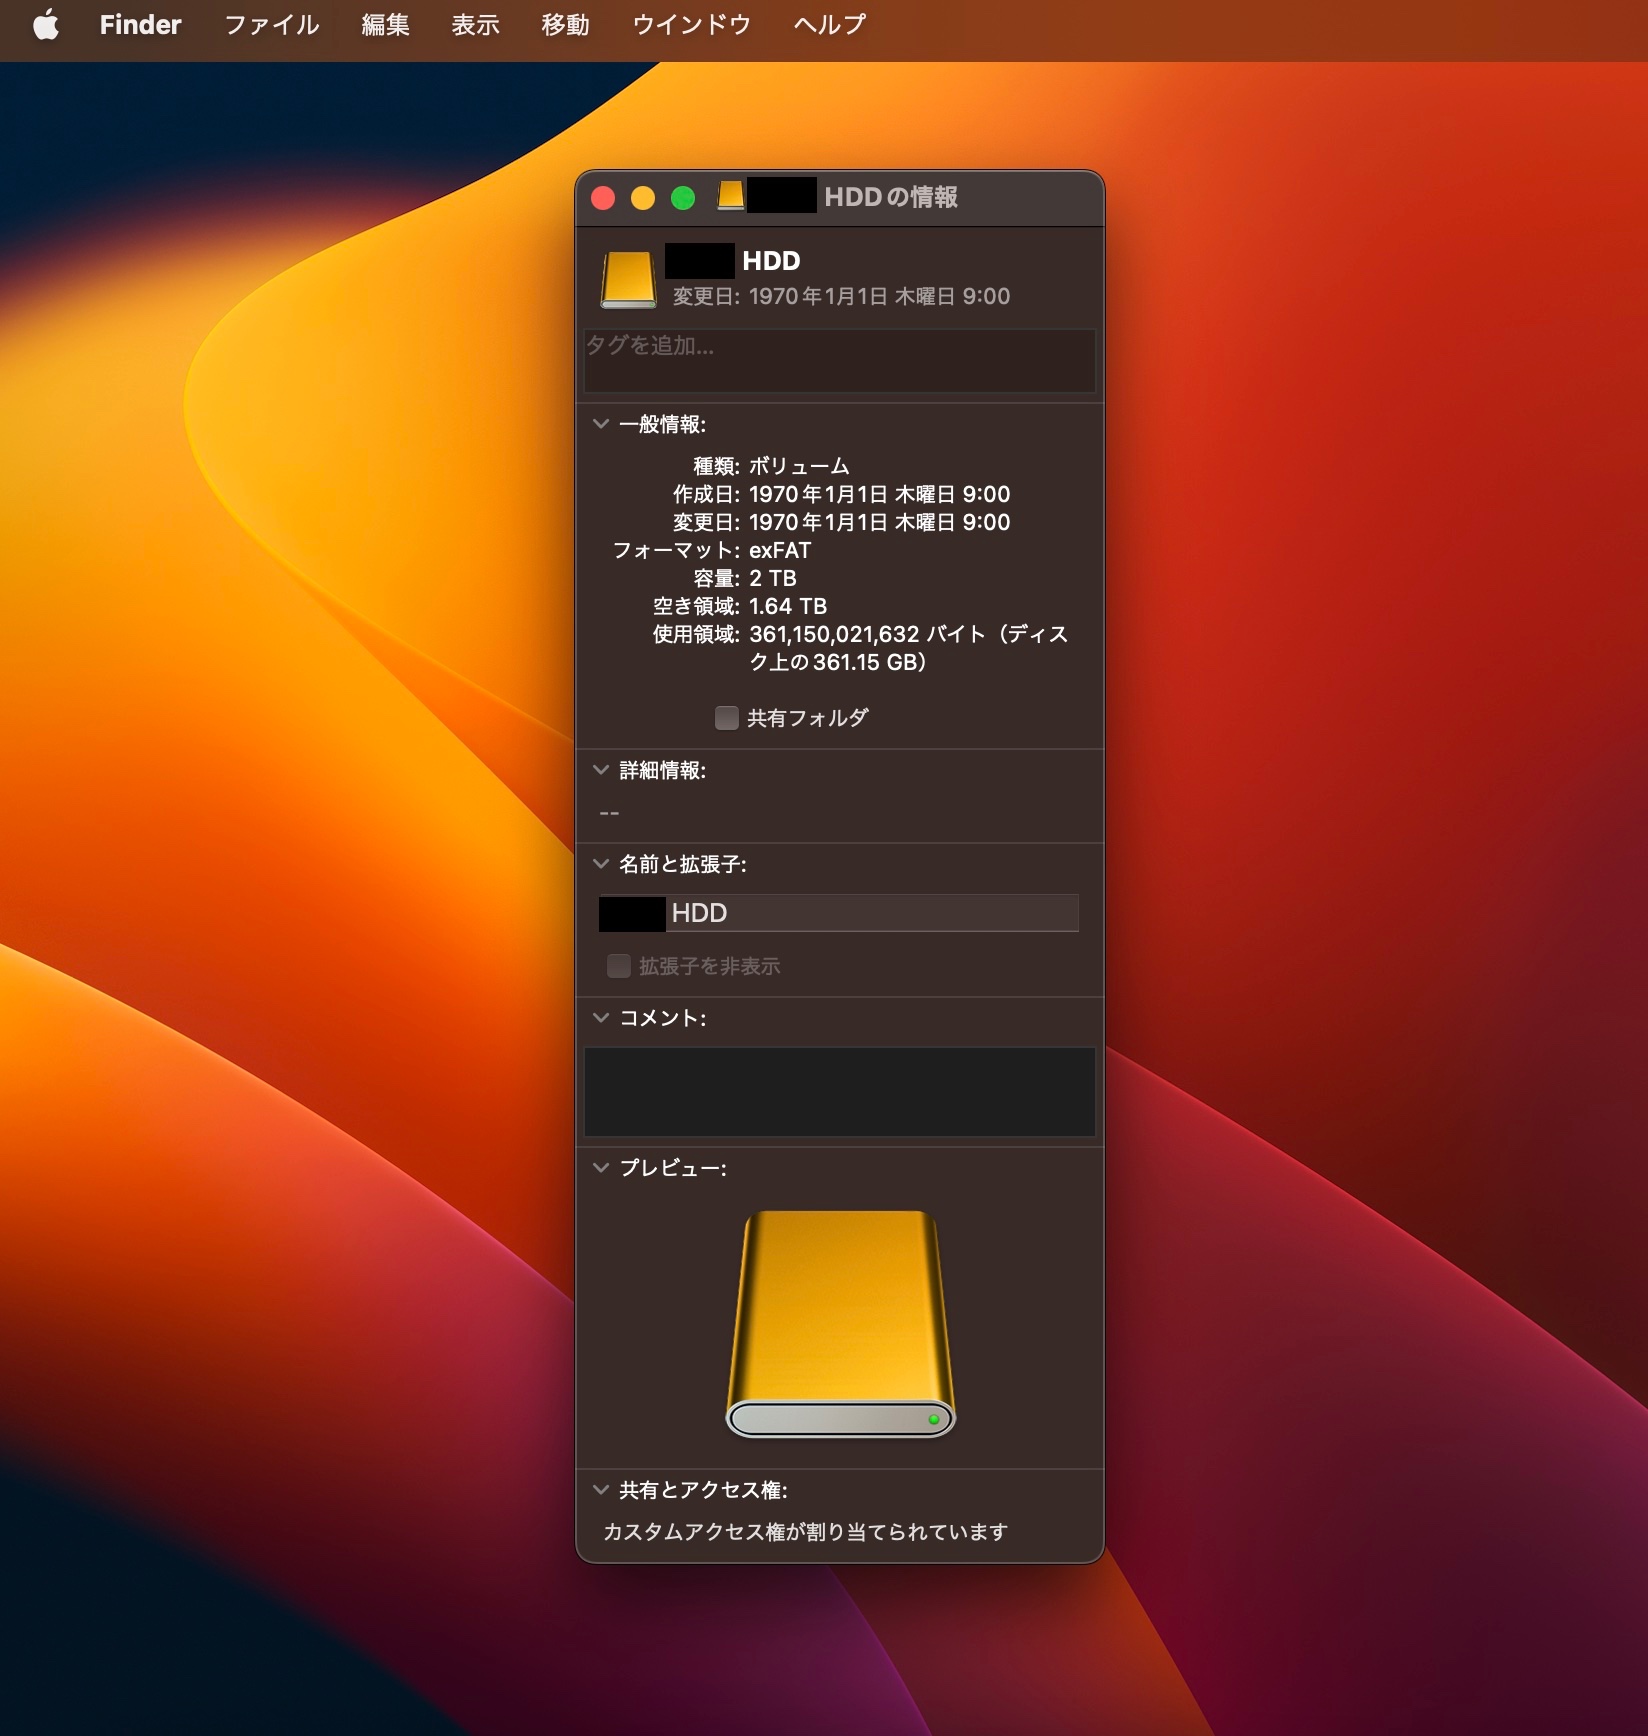This screenshot has height=1736, width=1648.
Task: Enable the 共有フォルダ checkbox
Action: click(x=727, y=718)
